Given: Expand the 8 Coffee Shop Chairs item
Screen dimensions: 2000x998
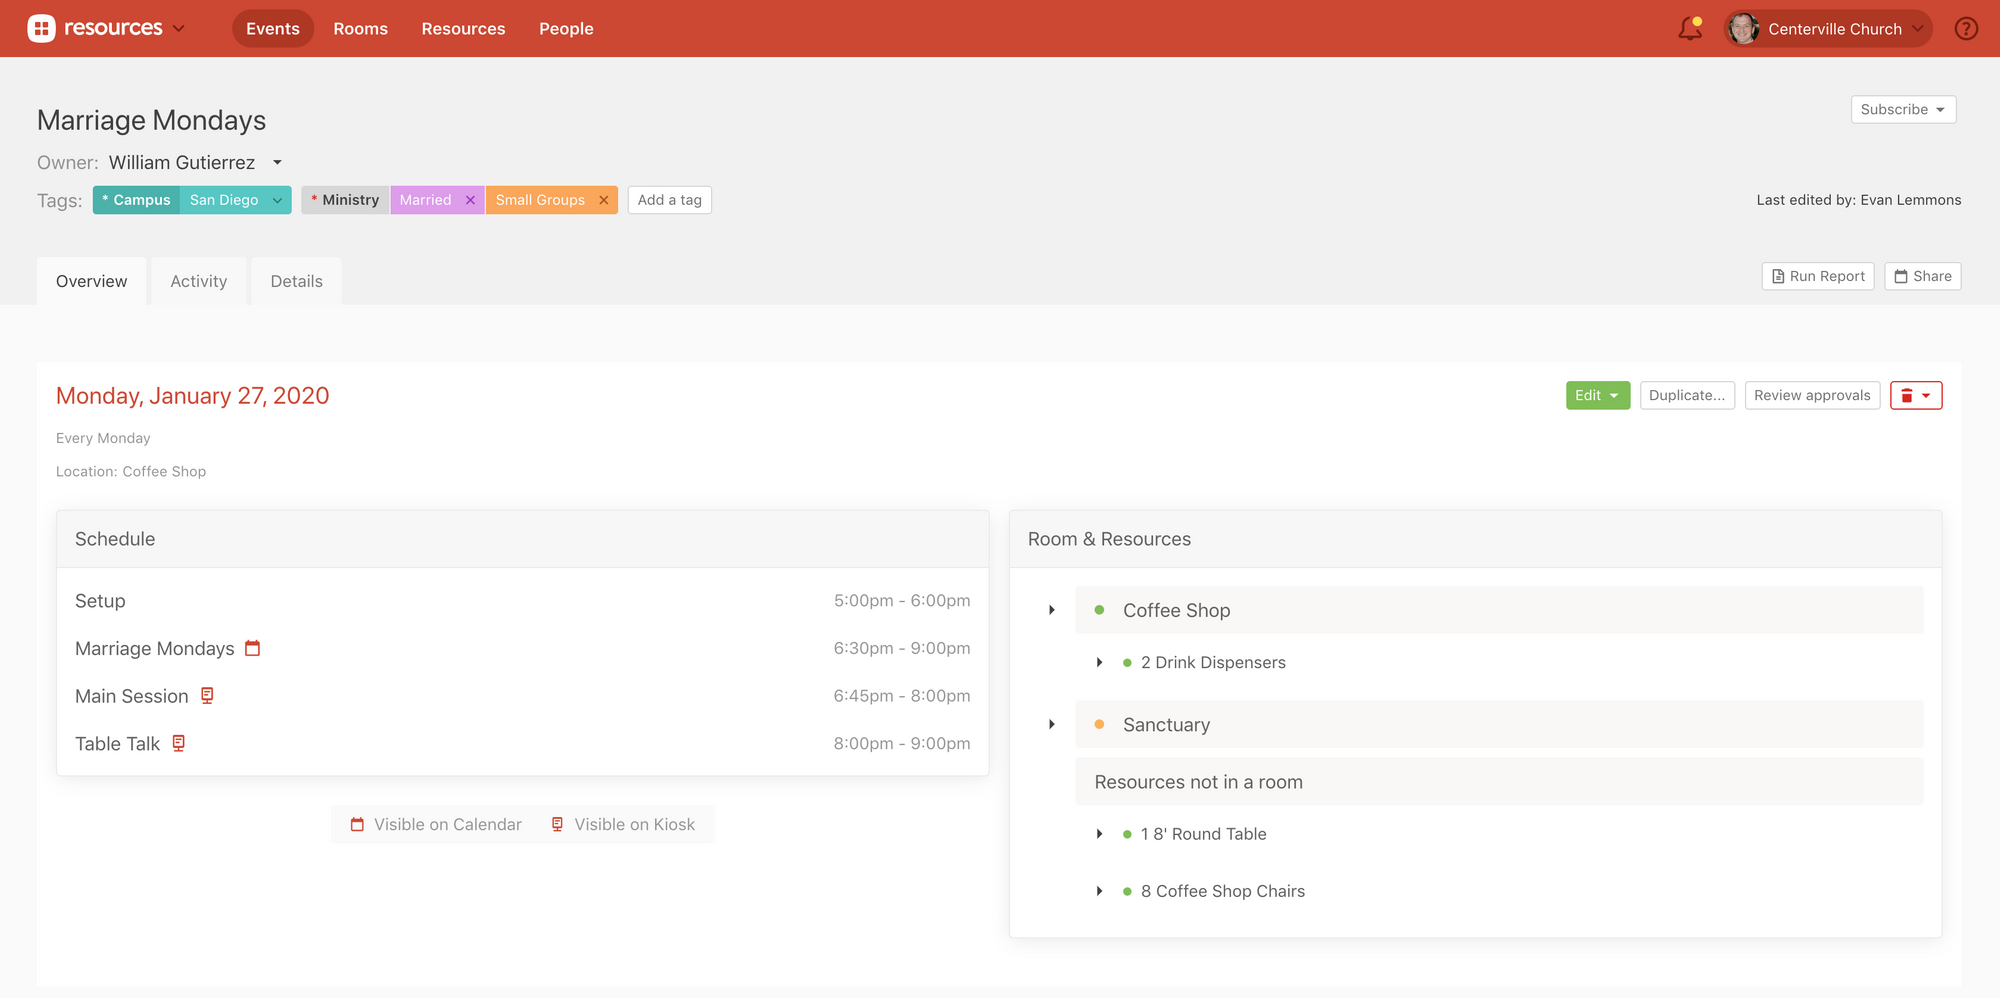Looking at the screenshot, I should click(x=1099, y=891).
